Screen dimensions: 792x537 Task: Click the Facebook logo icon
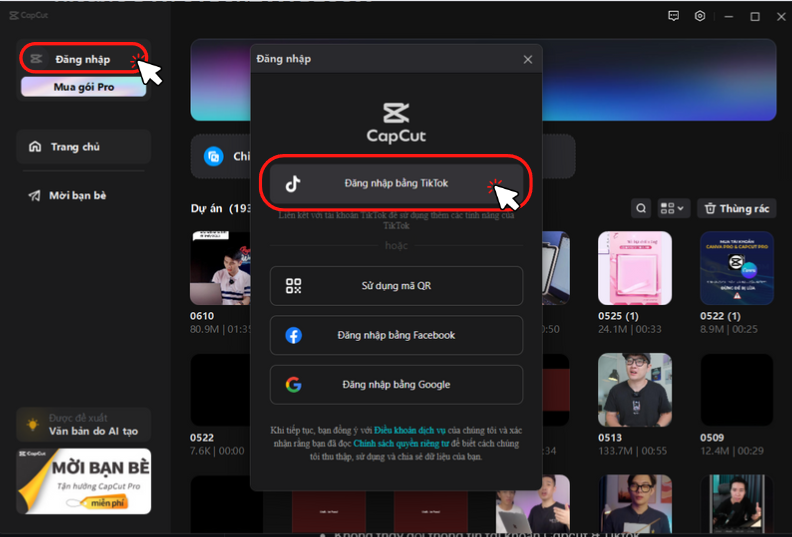coord(293,335)
